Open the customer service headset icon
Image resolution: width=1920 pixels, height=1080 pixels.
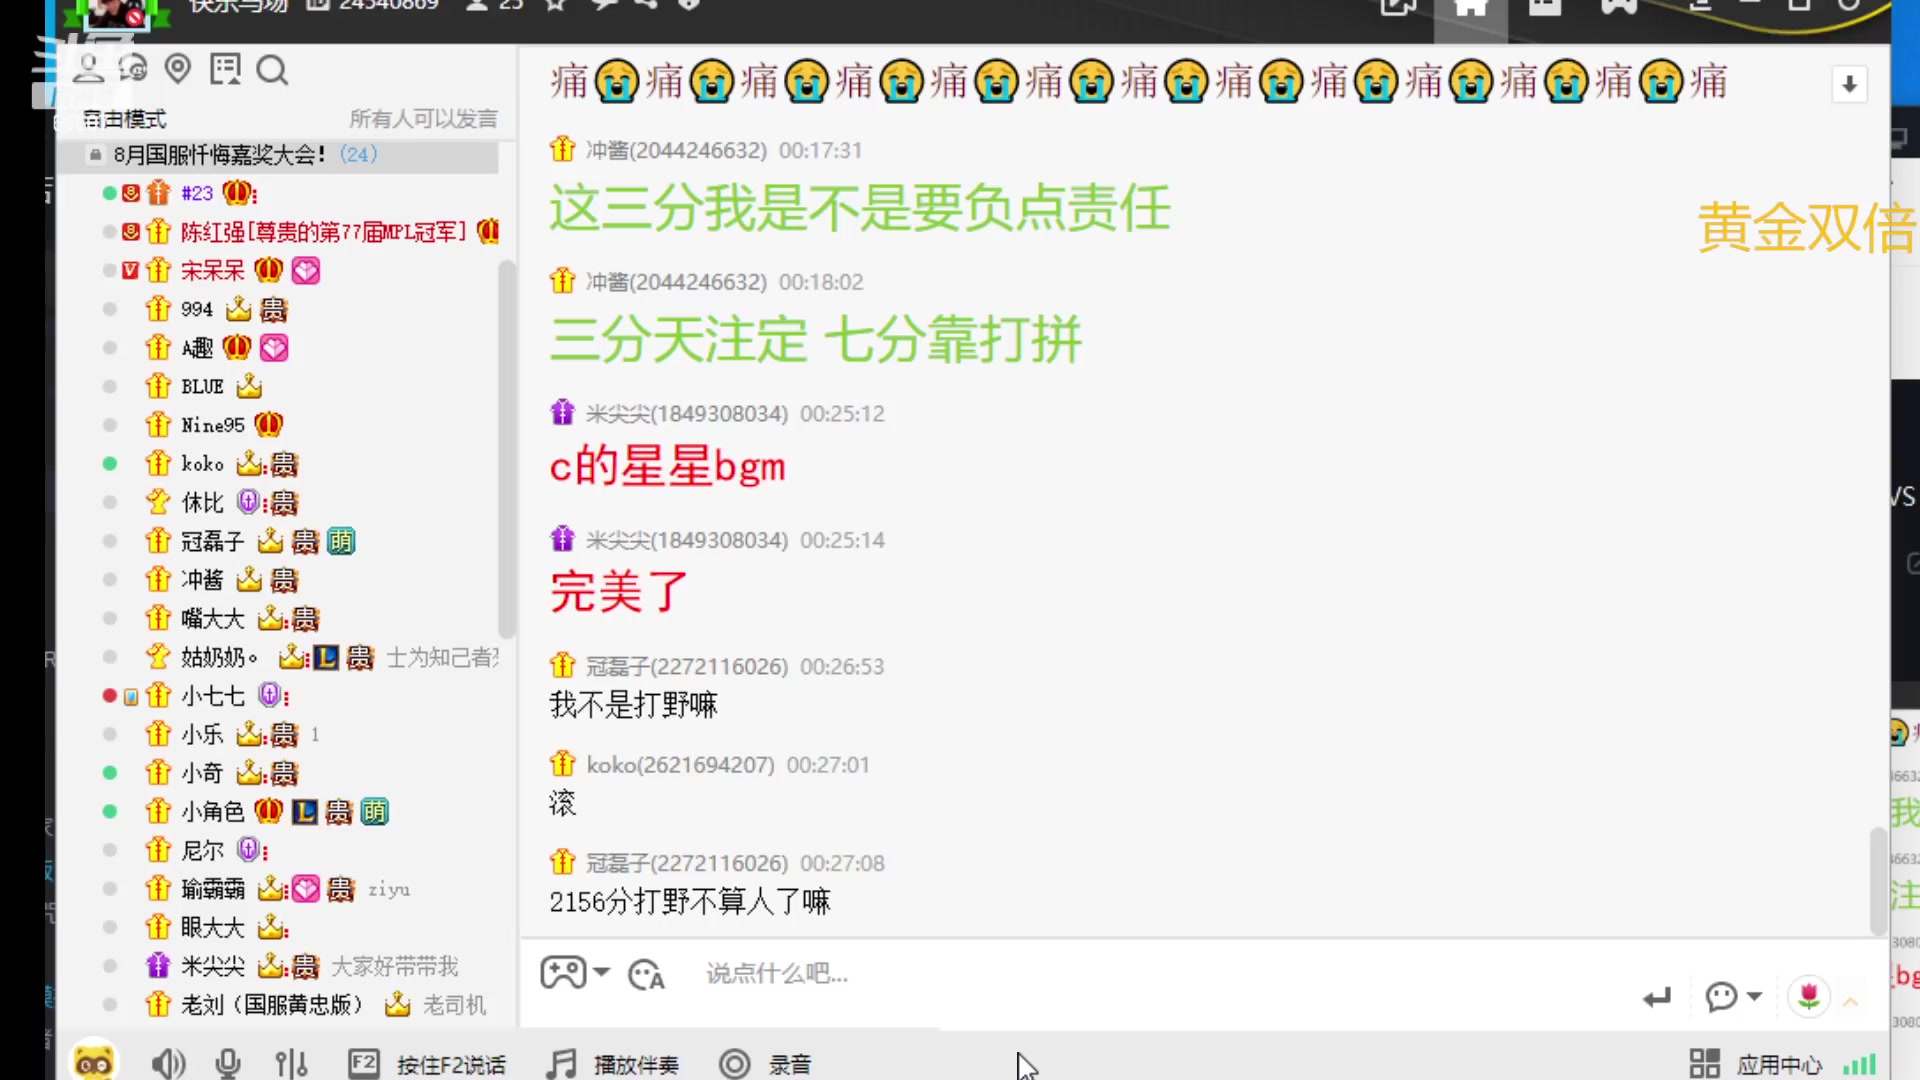(133, 69)
